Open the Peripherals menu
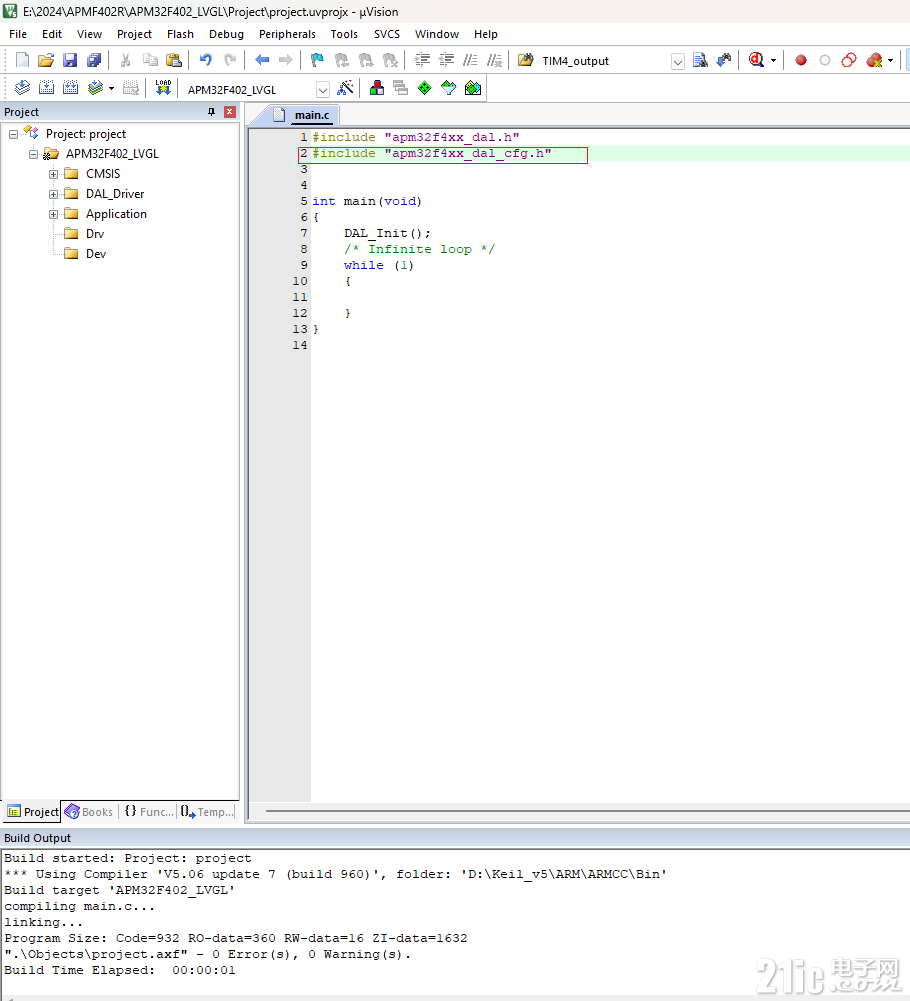The image size is (910, 1001). click(x=287, y=34)
